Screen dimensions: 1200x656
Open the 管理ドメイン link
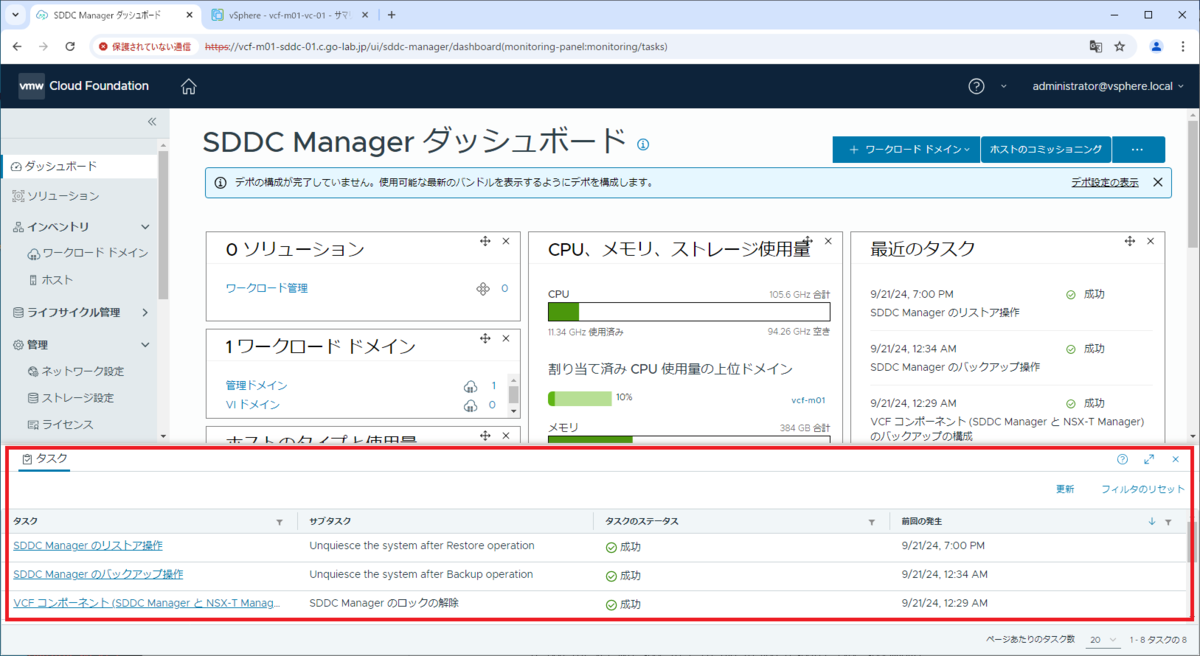pos(257,385)
